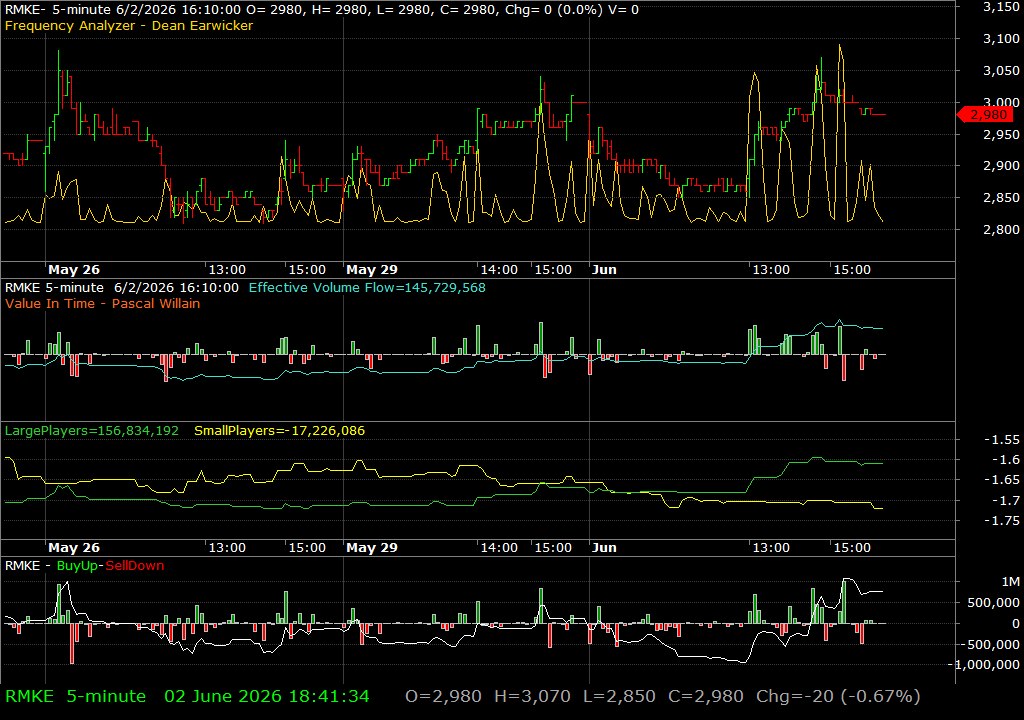Click the red 2,980 current price marker
The width and height of the screenshot is (1024, 720).
click(984, 115)
